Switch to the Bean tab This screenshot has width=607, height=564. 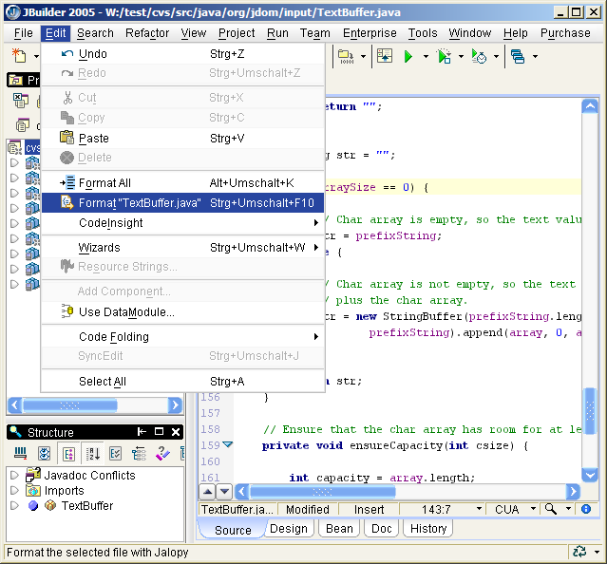point(339,528)
